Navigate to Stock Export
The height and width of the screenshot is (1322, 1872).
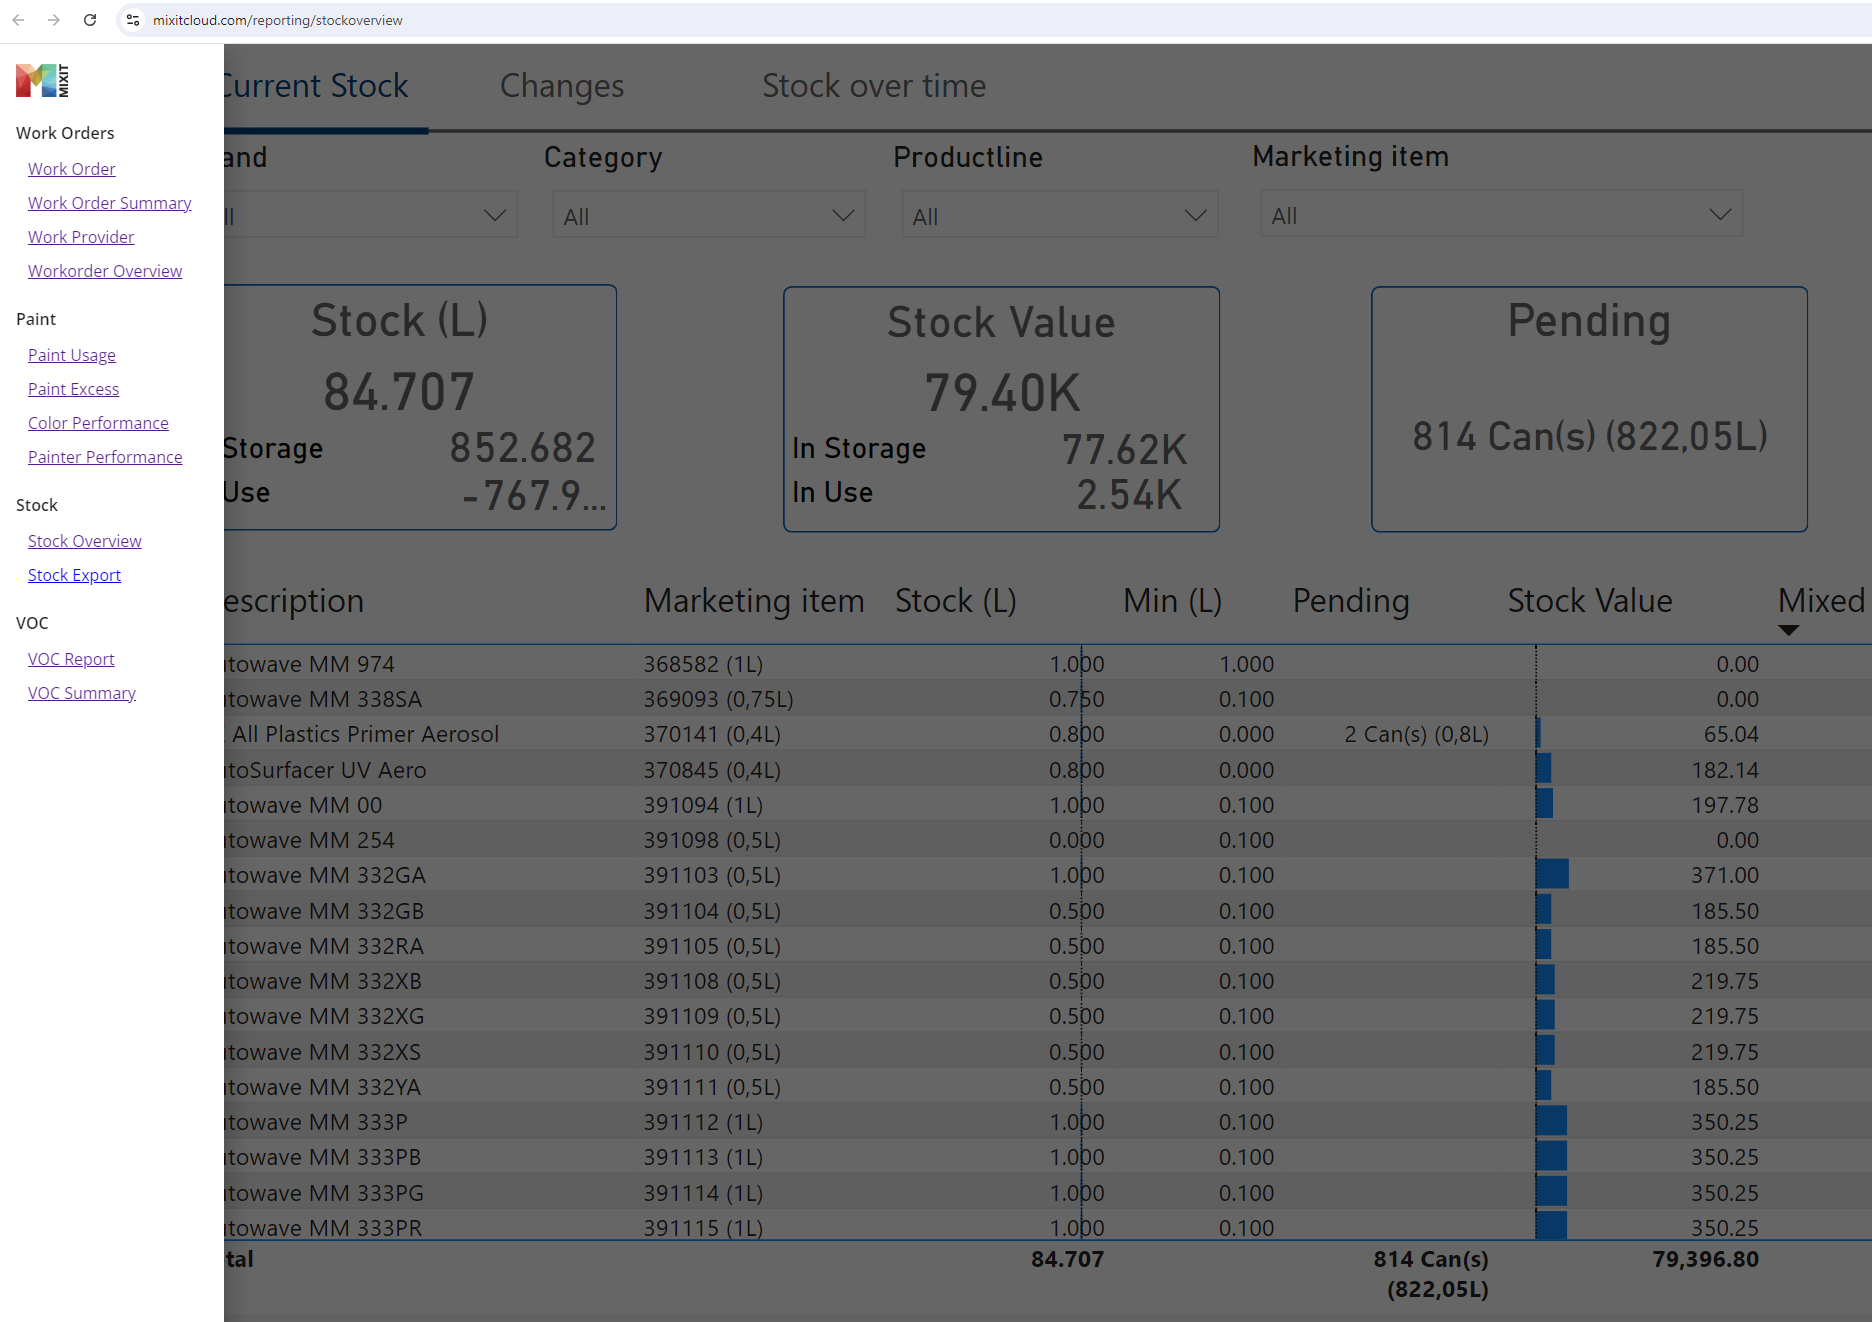coord(74,574)
